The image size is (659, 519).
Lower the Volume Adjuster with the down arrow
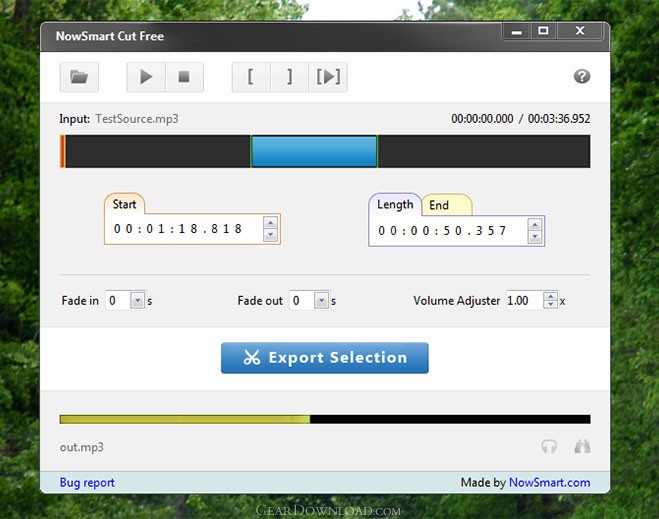(551, 305)
